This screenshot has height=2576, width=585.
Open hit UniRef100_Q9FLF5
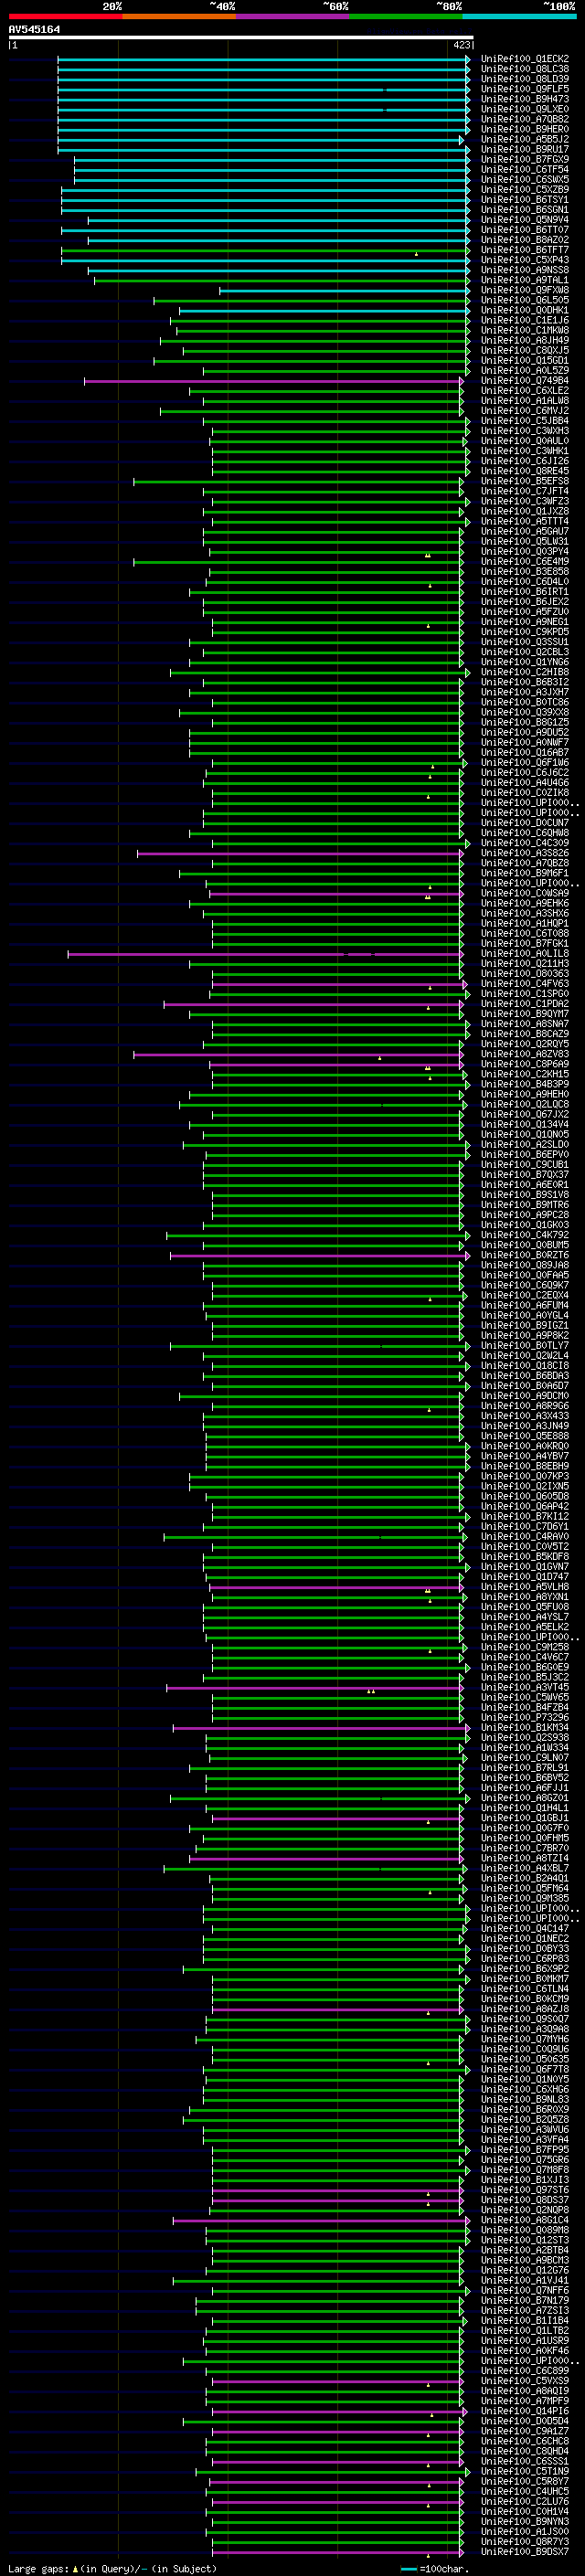click(x=525, y=89)
